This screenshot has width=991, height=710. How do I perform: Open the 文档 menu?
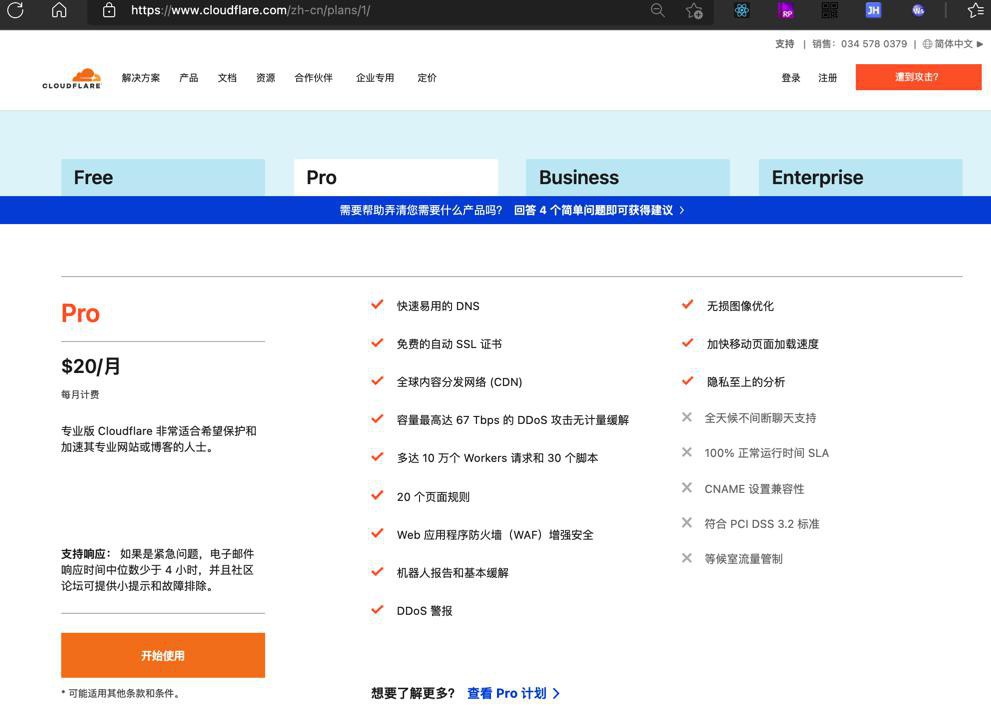point(227,78)
